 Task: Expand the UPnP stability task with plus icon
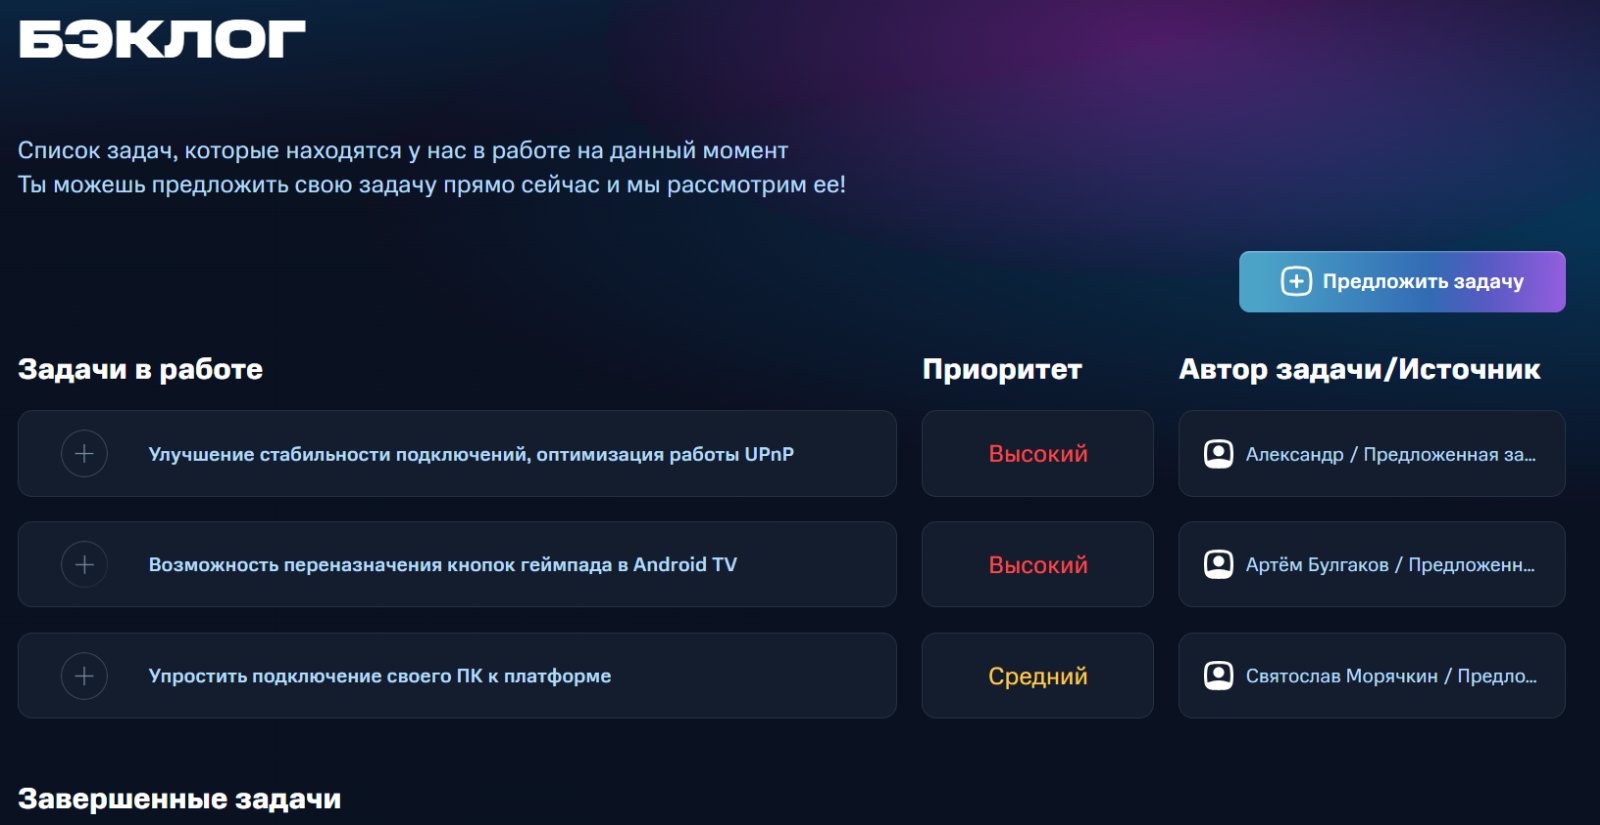point(84,454)
